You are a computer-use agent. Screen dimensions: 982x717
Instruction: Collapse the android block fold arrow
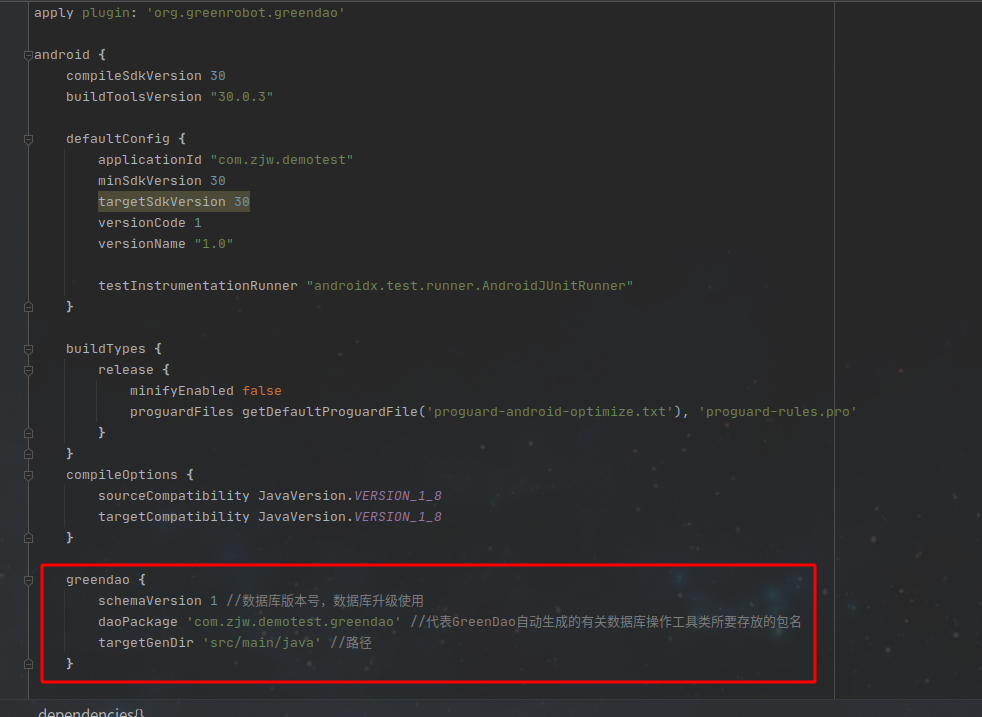pos(28,55)
